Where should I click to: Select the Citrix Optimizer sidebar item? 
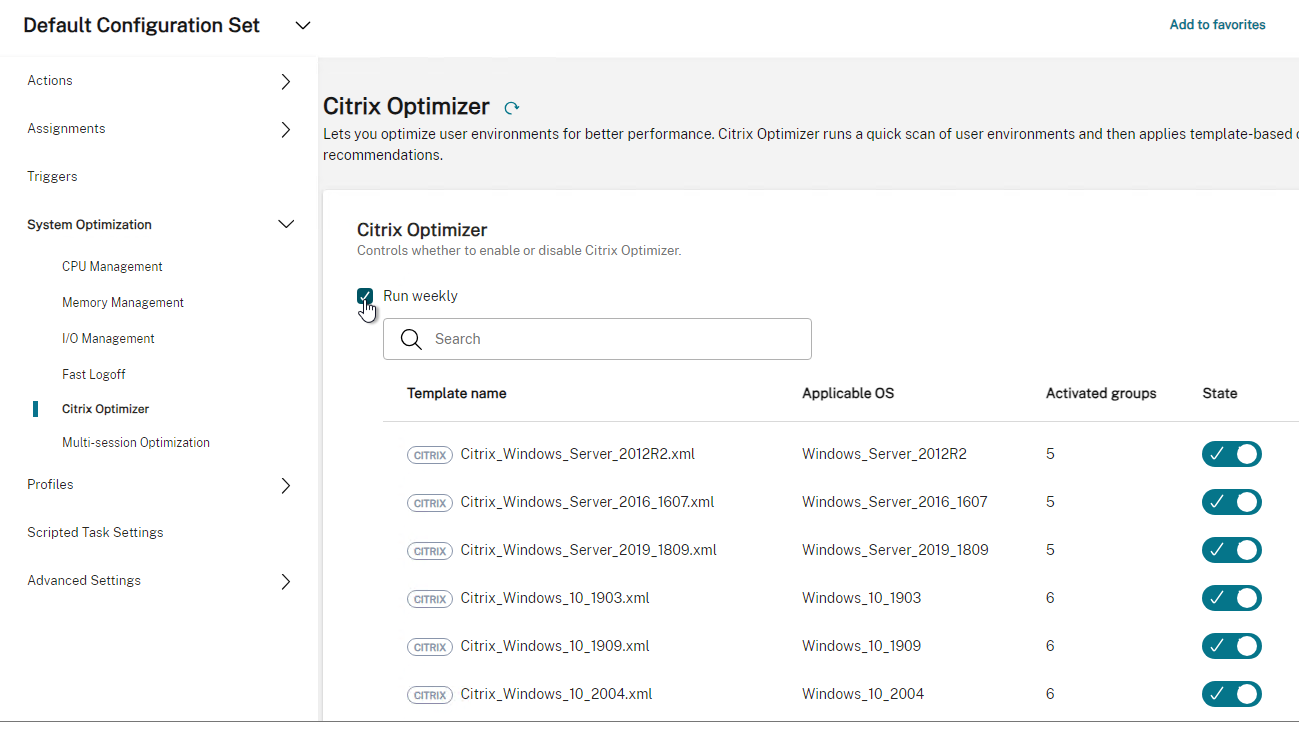pos(105,409)
